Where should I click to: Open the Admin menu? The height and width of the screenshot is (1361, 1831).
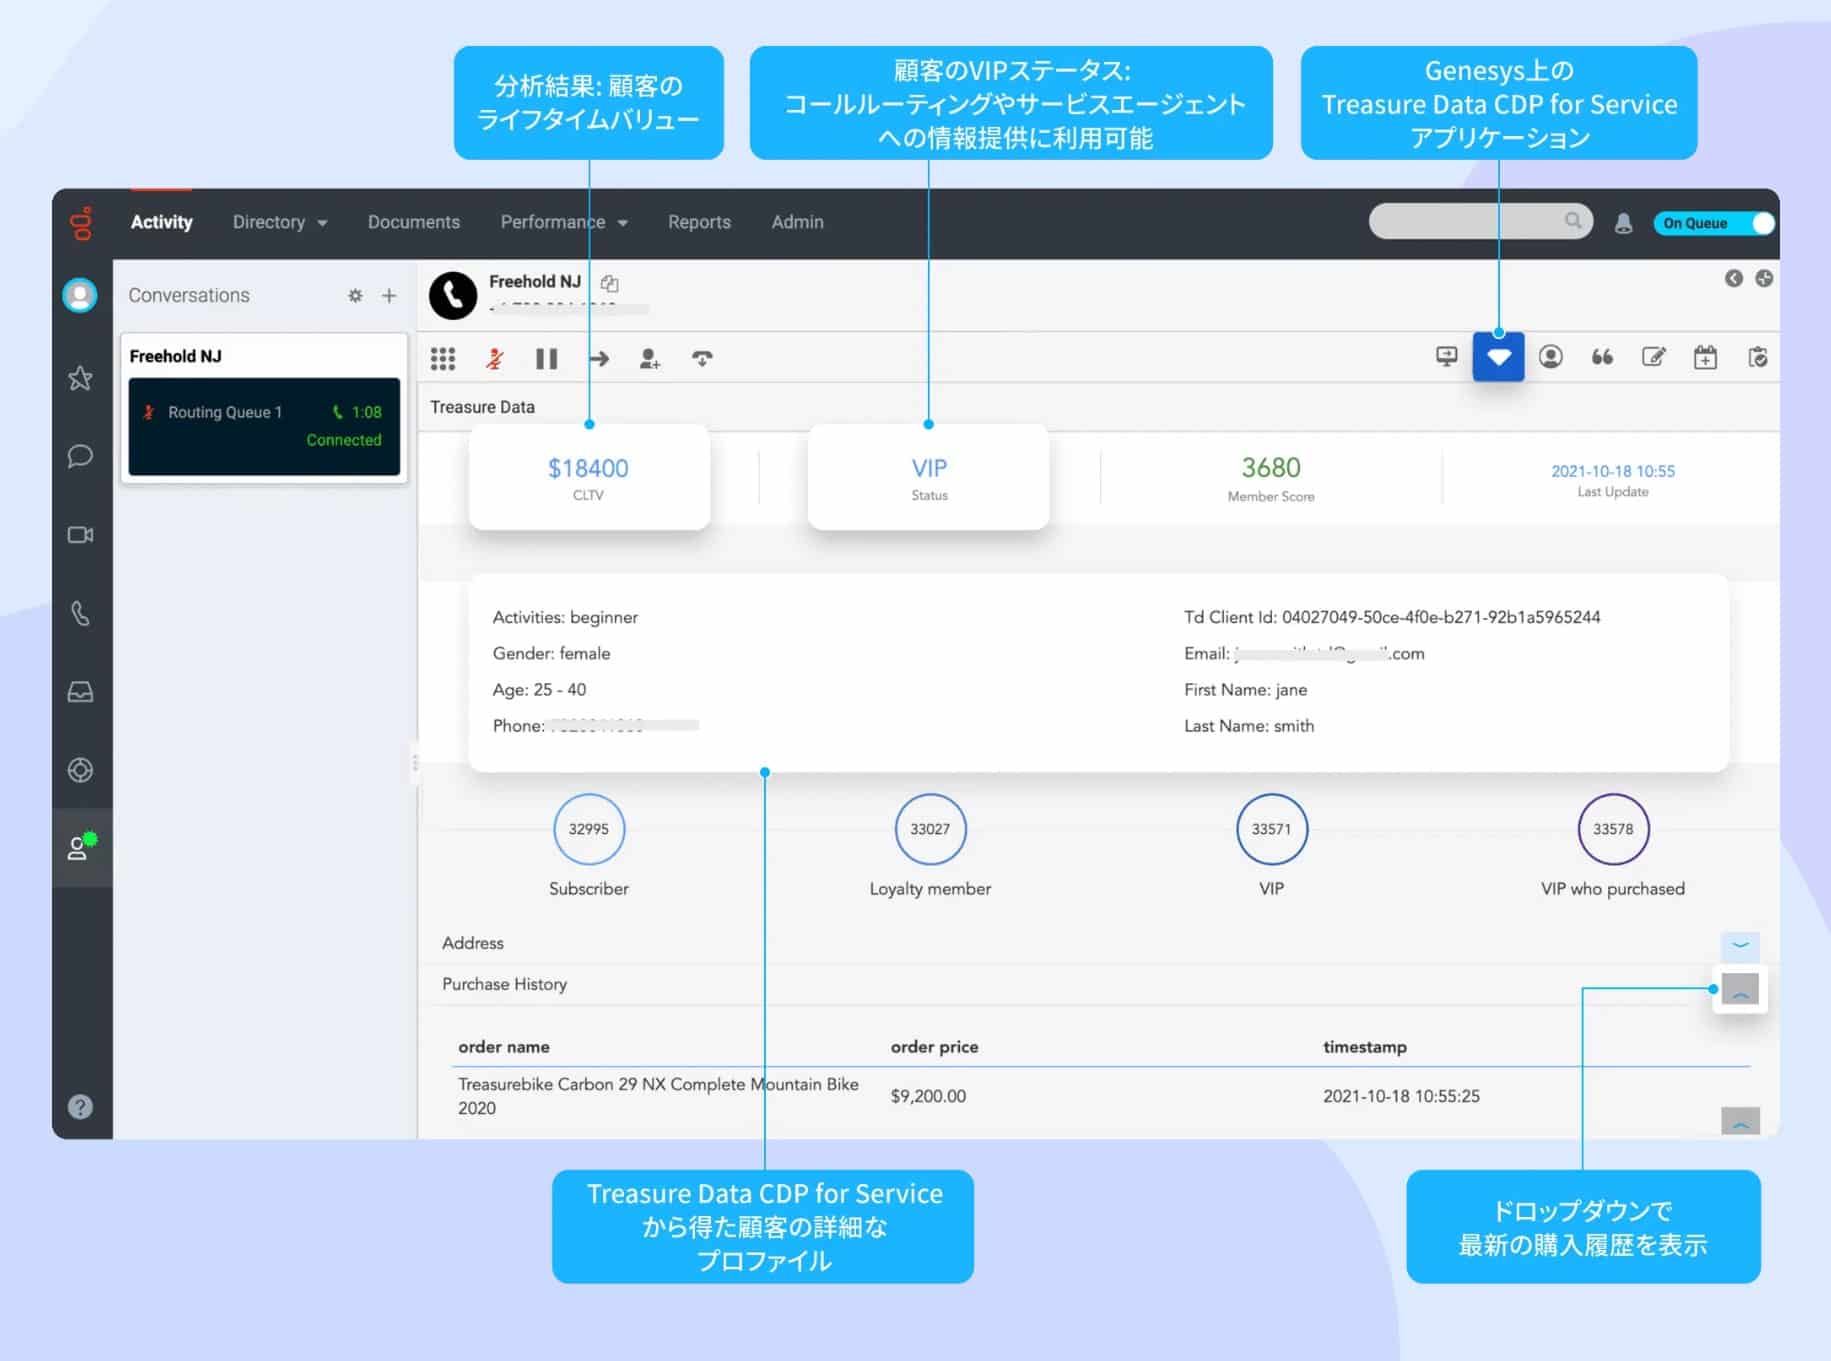point(797,222)
